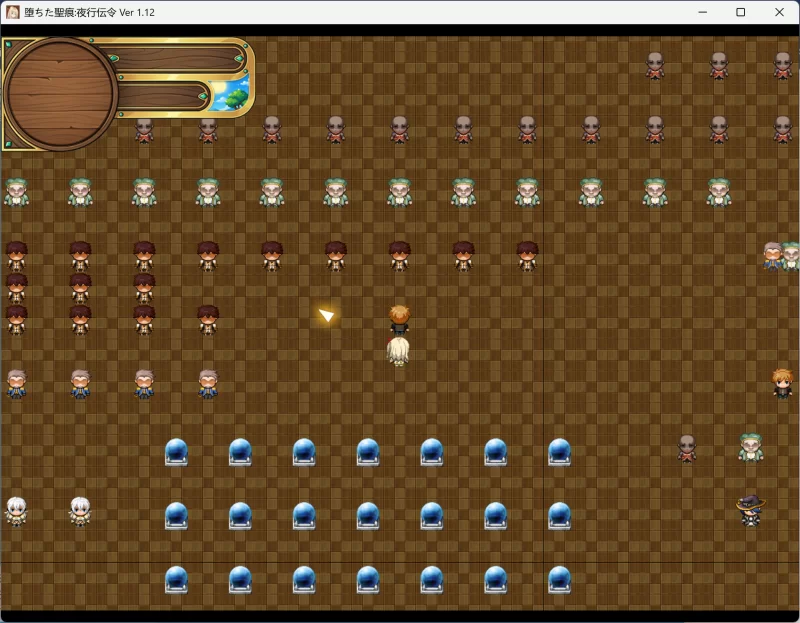Click the leftmost blue crystal orb in middle orb row
The height and width of the screenshot is (623, 800).
coord(177,516)
